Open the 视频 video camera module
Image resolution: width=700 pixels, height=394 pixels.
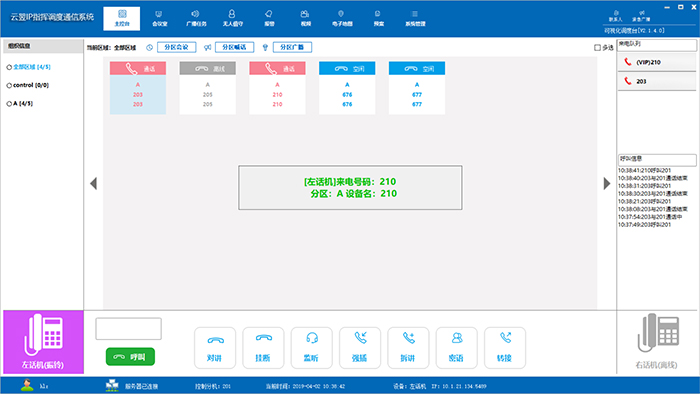[305, 18]
